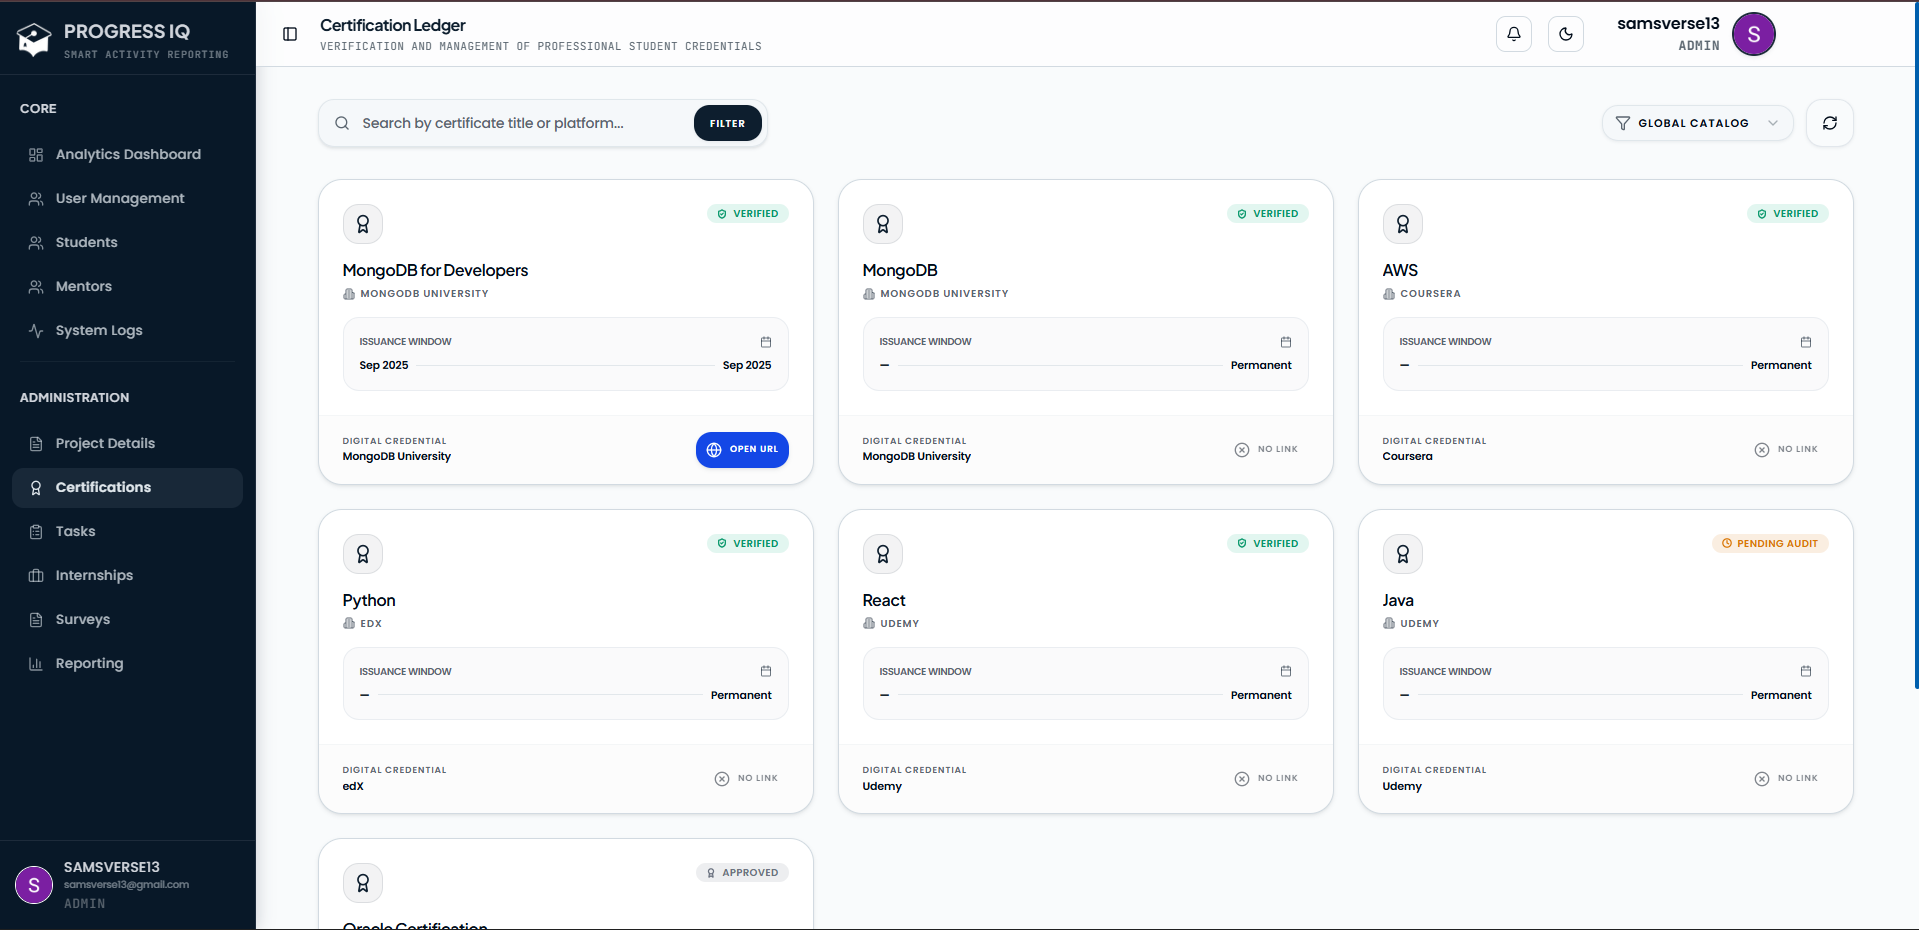Click the Project Details document icon
Viewport: 1919px width, 930px height.
point(36,444)
